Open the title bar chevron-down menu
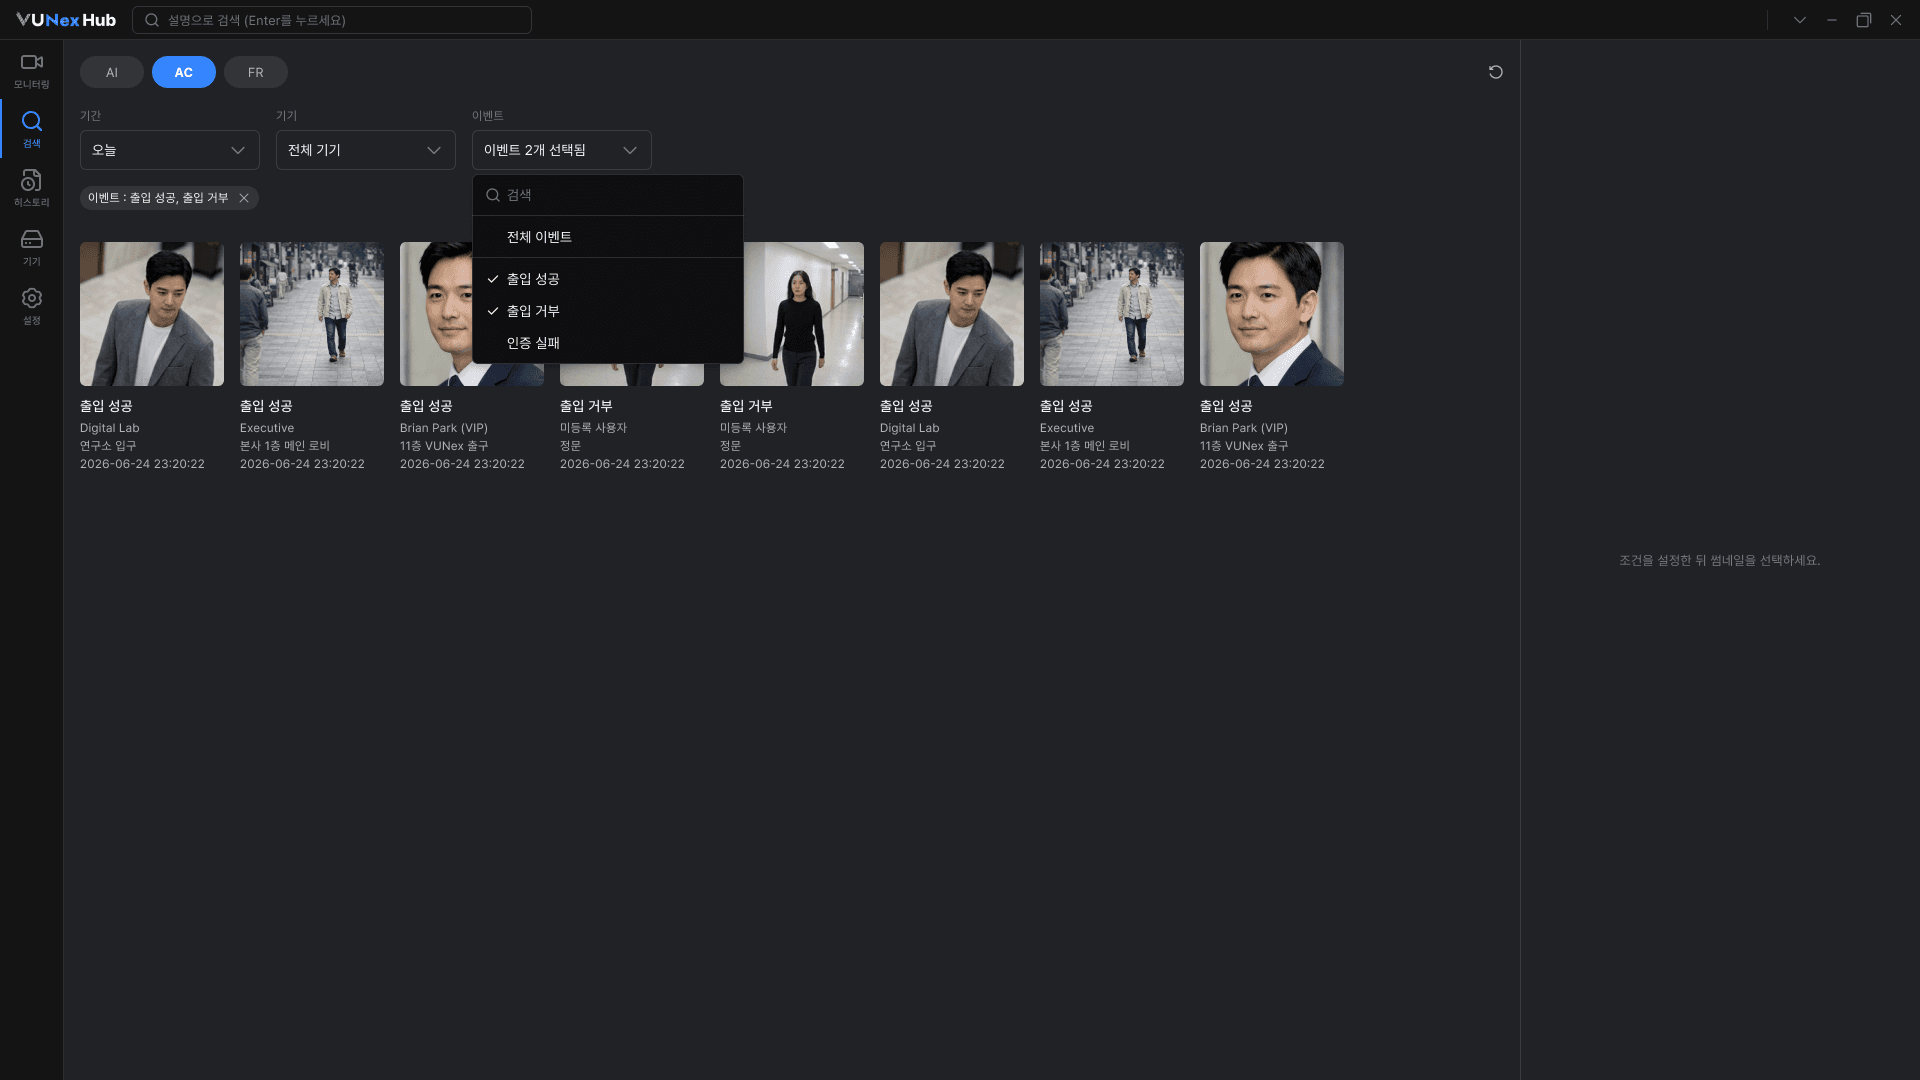This screenshot has height=1080, width=1920. [1799, 20]
